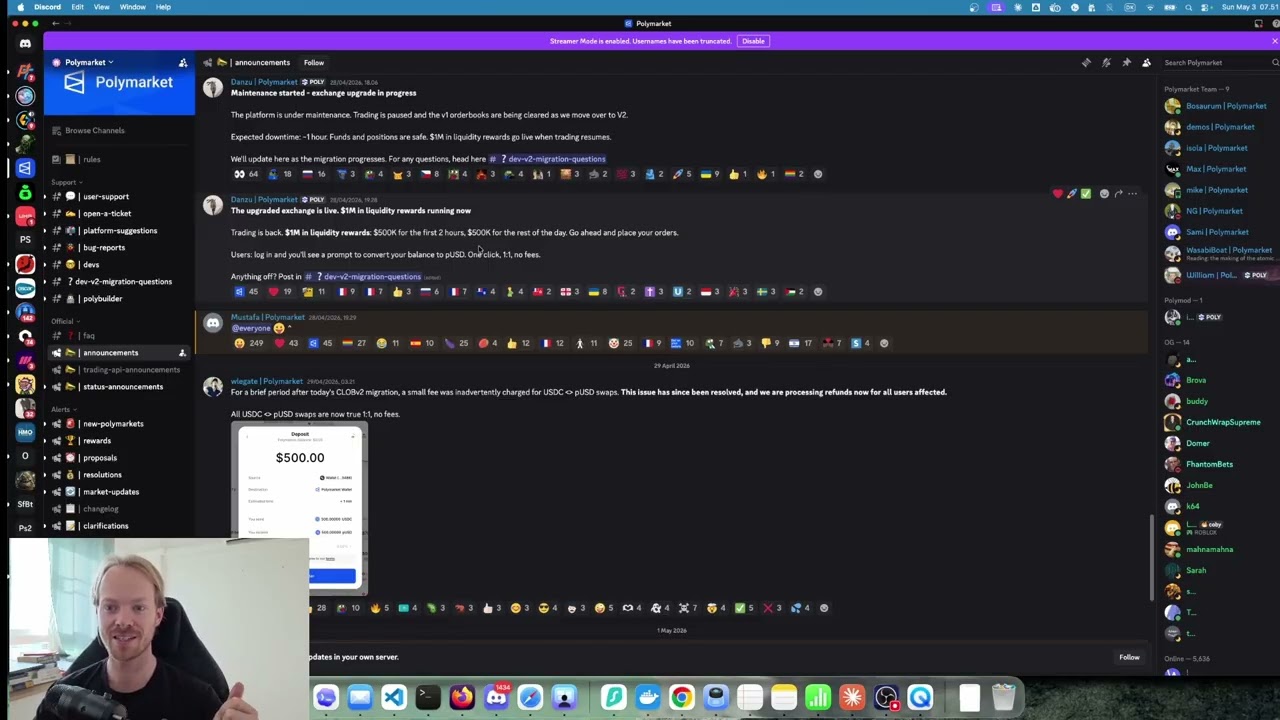
Task: Open the Apple menu
Action: click(x=19, y=7)
